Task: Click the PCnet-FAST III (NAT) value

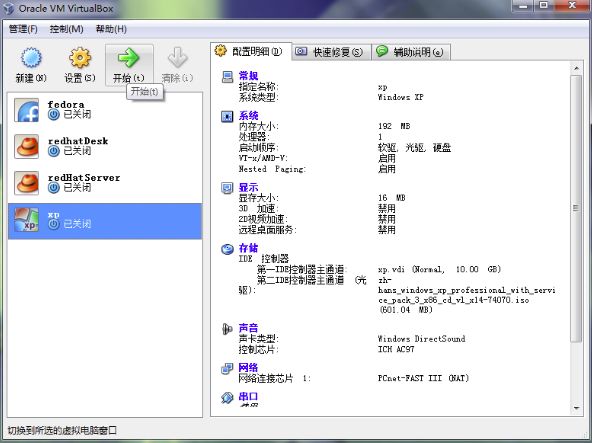Action: click(x=423, y=378)
